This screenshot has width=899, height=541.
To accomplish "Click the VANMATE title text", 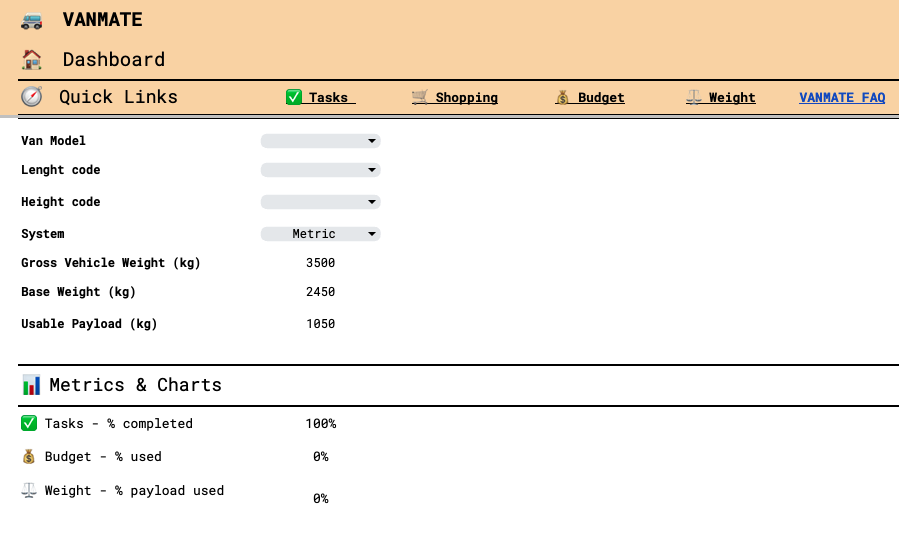I will click(103, 20).
